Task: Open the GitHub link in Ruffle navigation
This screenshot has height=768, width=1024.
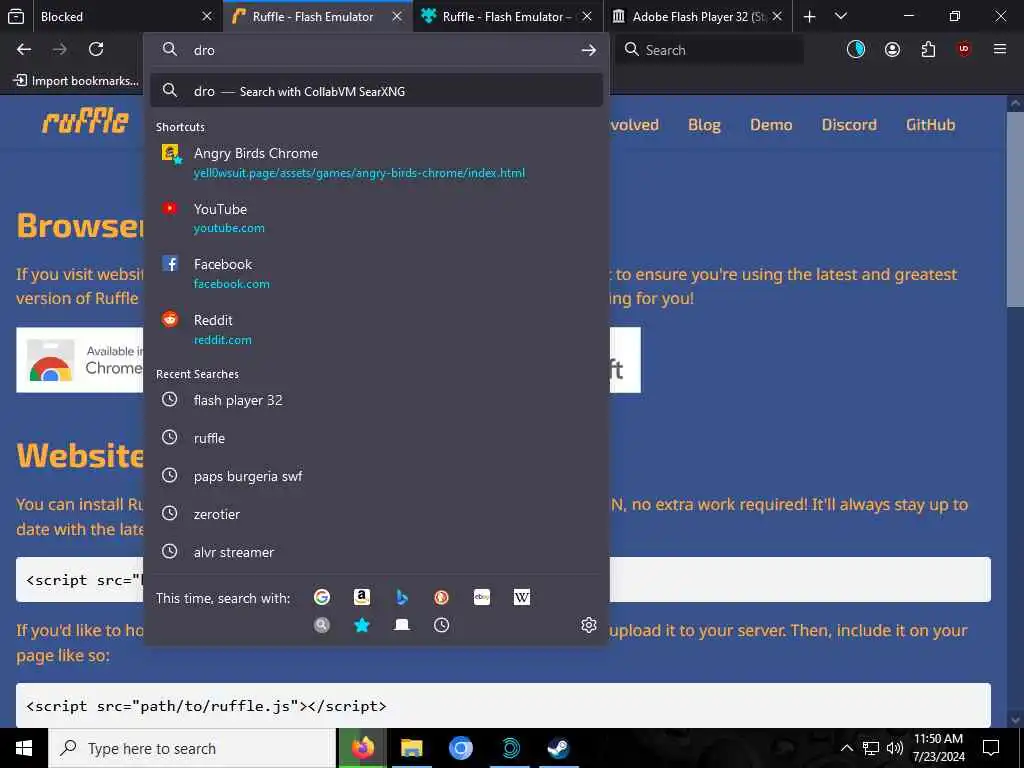Action: point(930,125)
